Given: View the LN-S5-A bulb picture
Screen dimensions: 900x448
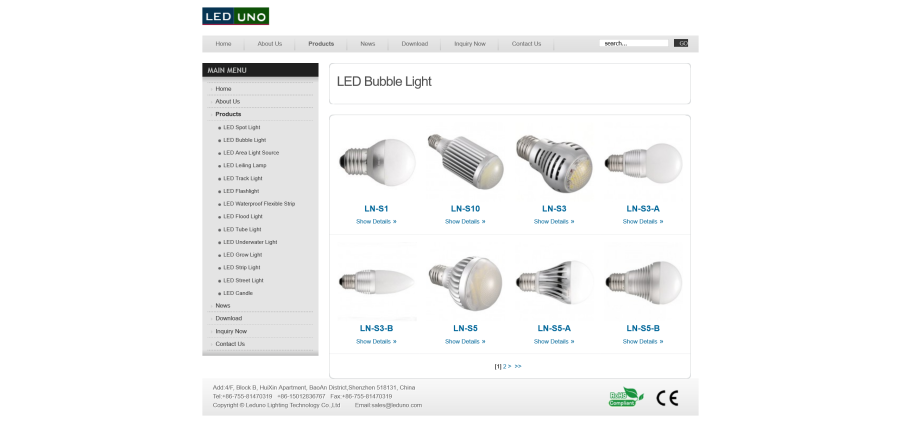Looking at the screenshot, I should coord(554,282).
